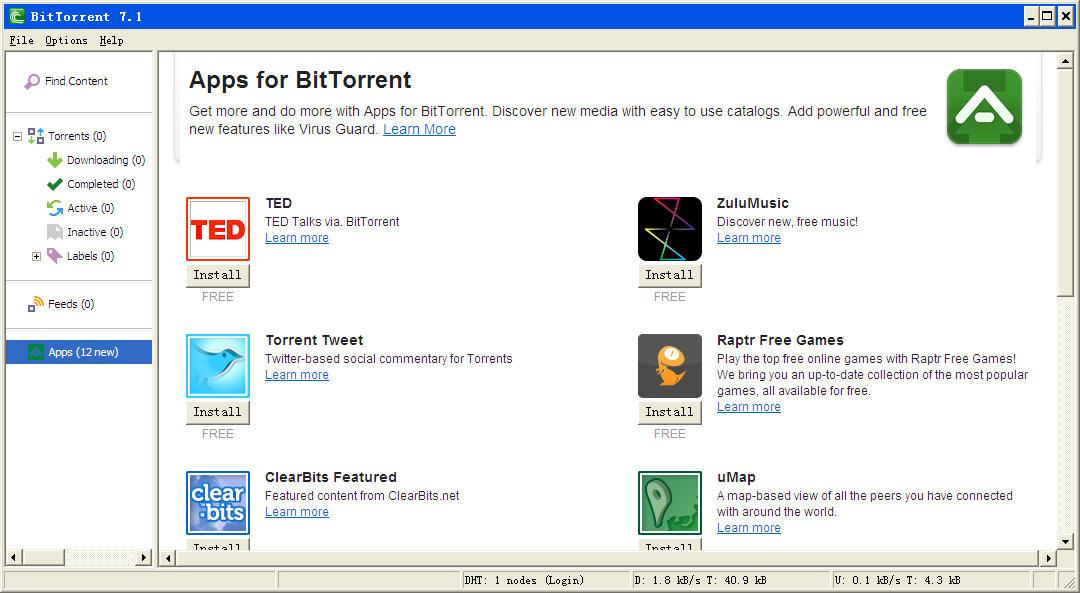Viewport: 1080px width, 593px height.
Task: Click the DHT nodes status text
Action: point(524,581)
